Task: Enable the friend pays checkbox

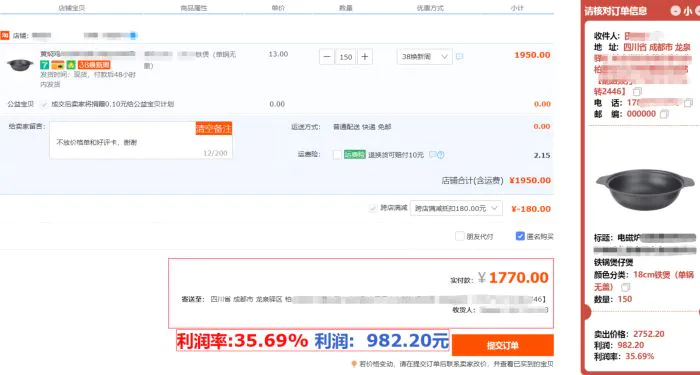Action: 459,236
